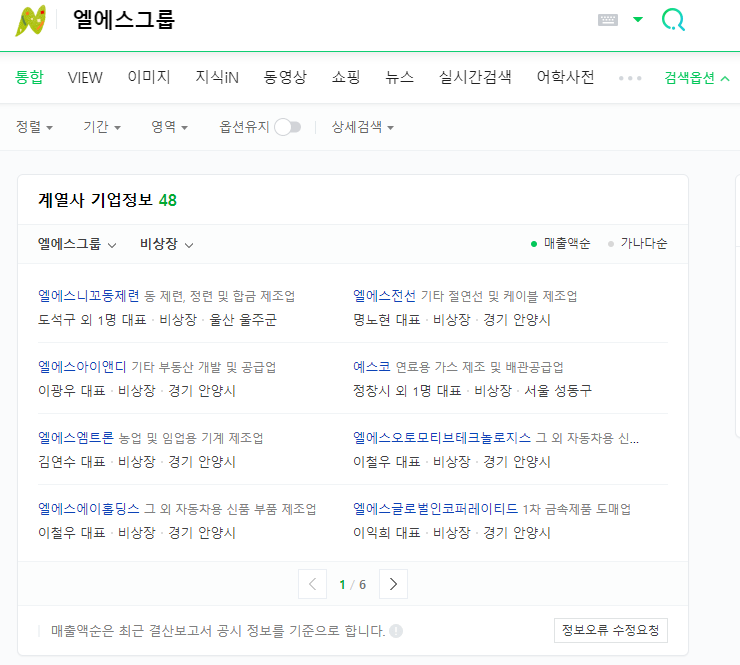Image resolution: width=740 pixels, height=665 pixels.
Task: Click the 정보오류 수정요청 button
Action: click(611, 630)
